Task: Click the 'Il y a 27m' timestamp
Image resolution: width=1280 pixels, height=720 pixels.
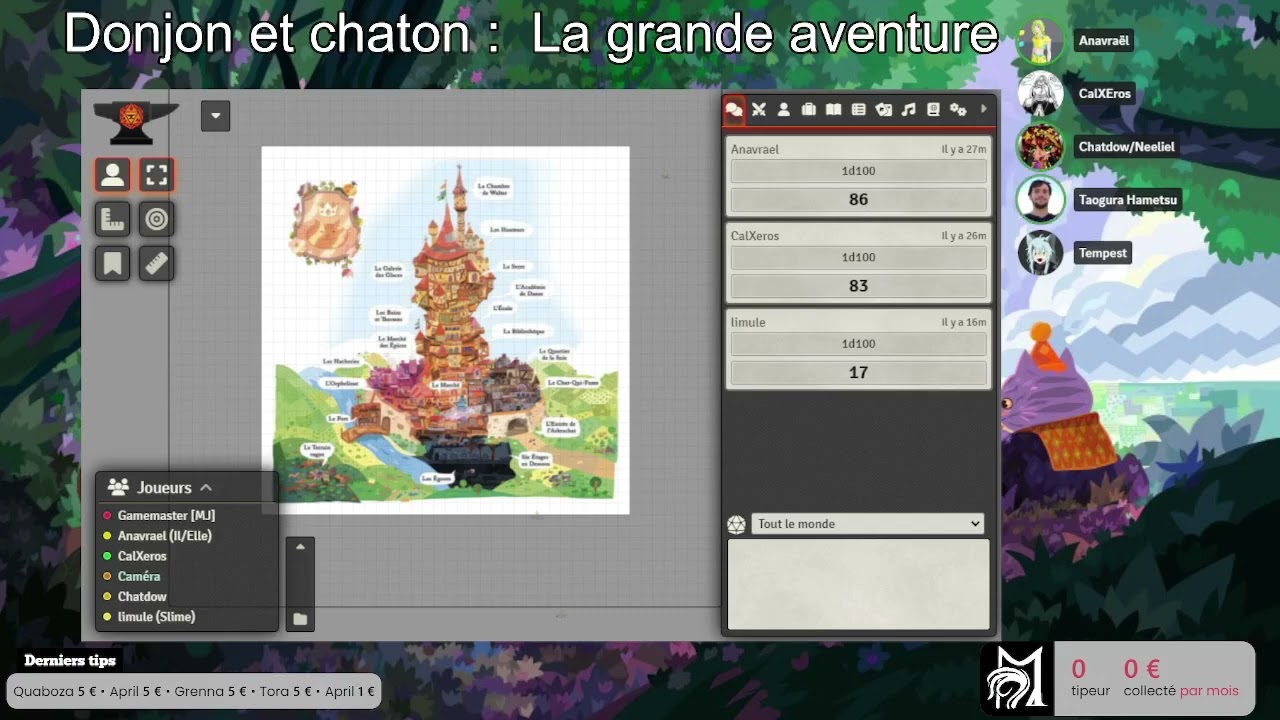Action: (964, 150)
